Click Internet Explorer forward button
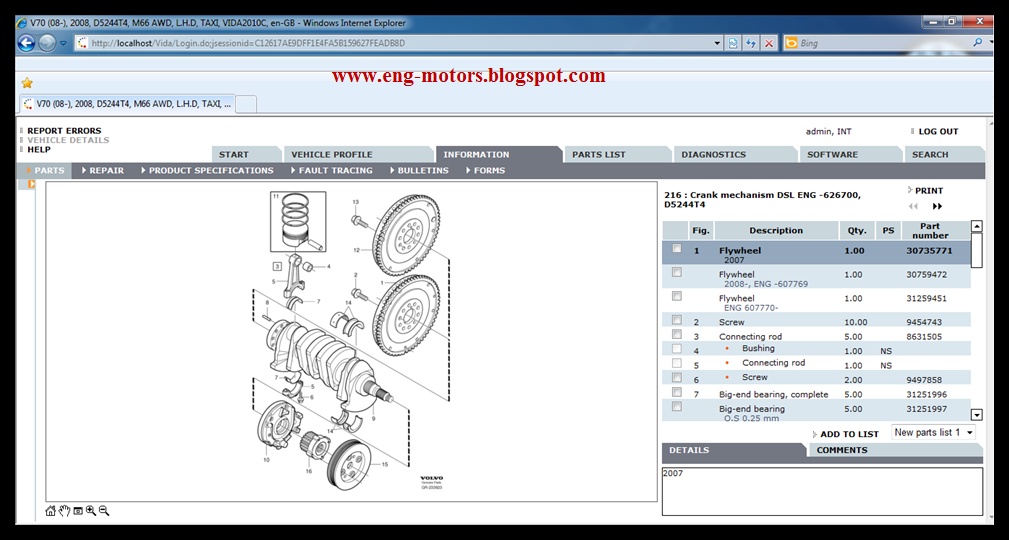Viewport: 1009px width, 540px height. tap(47, 43)
